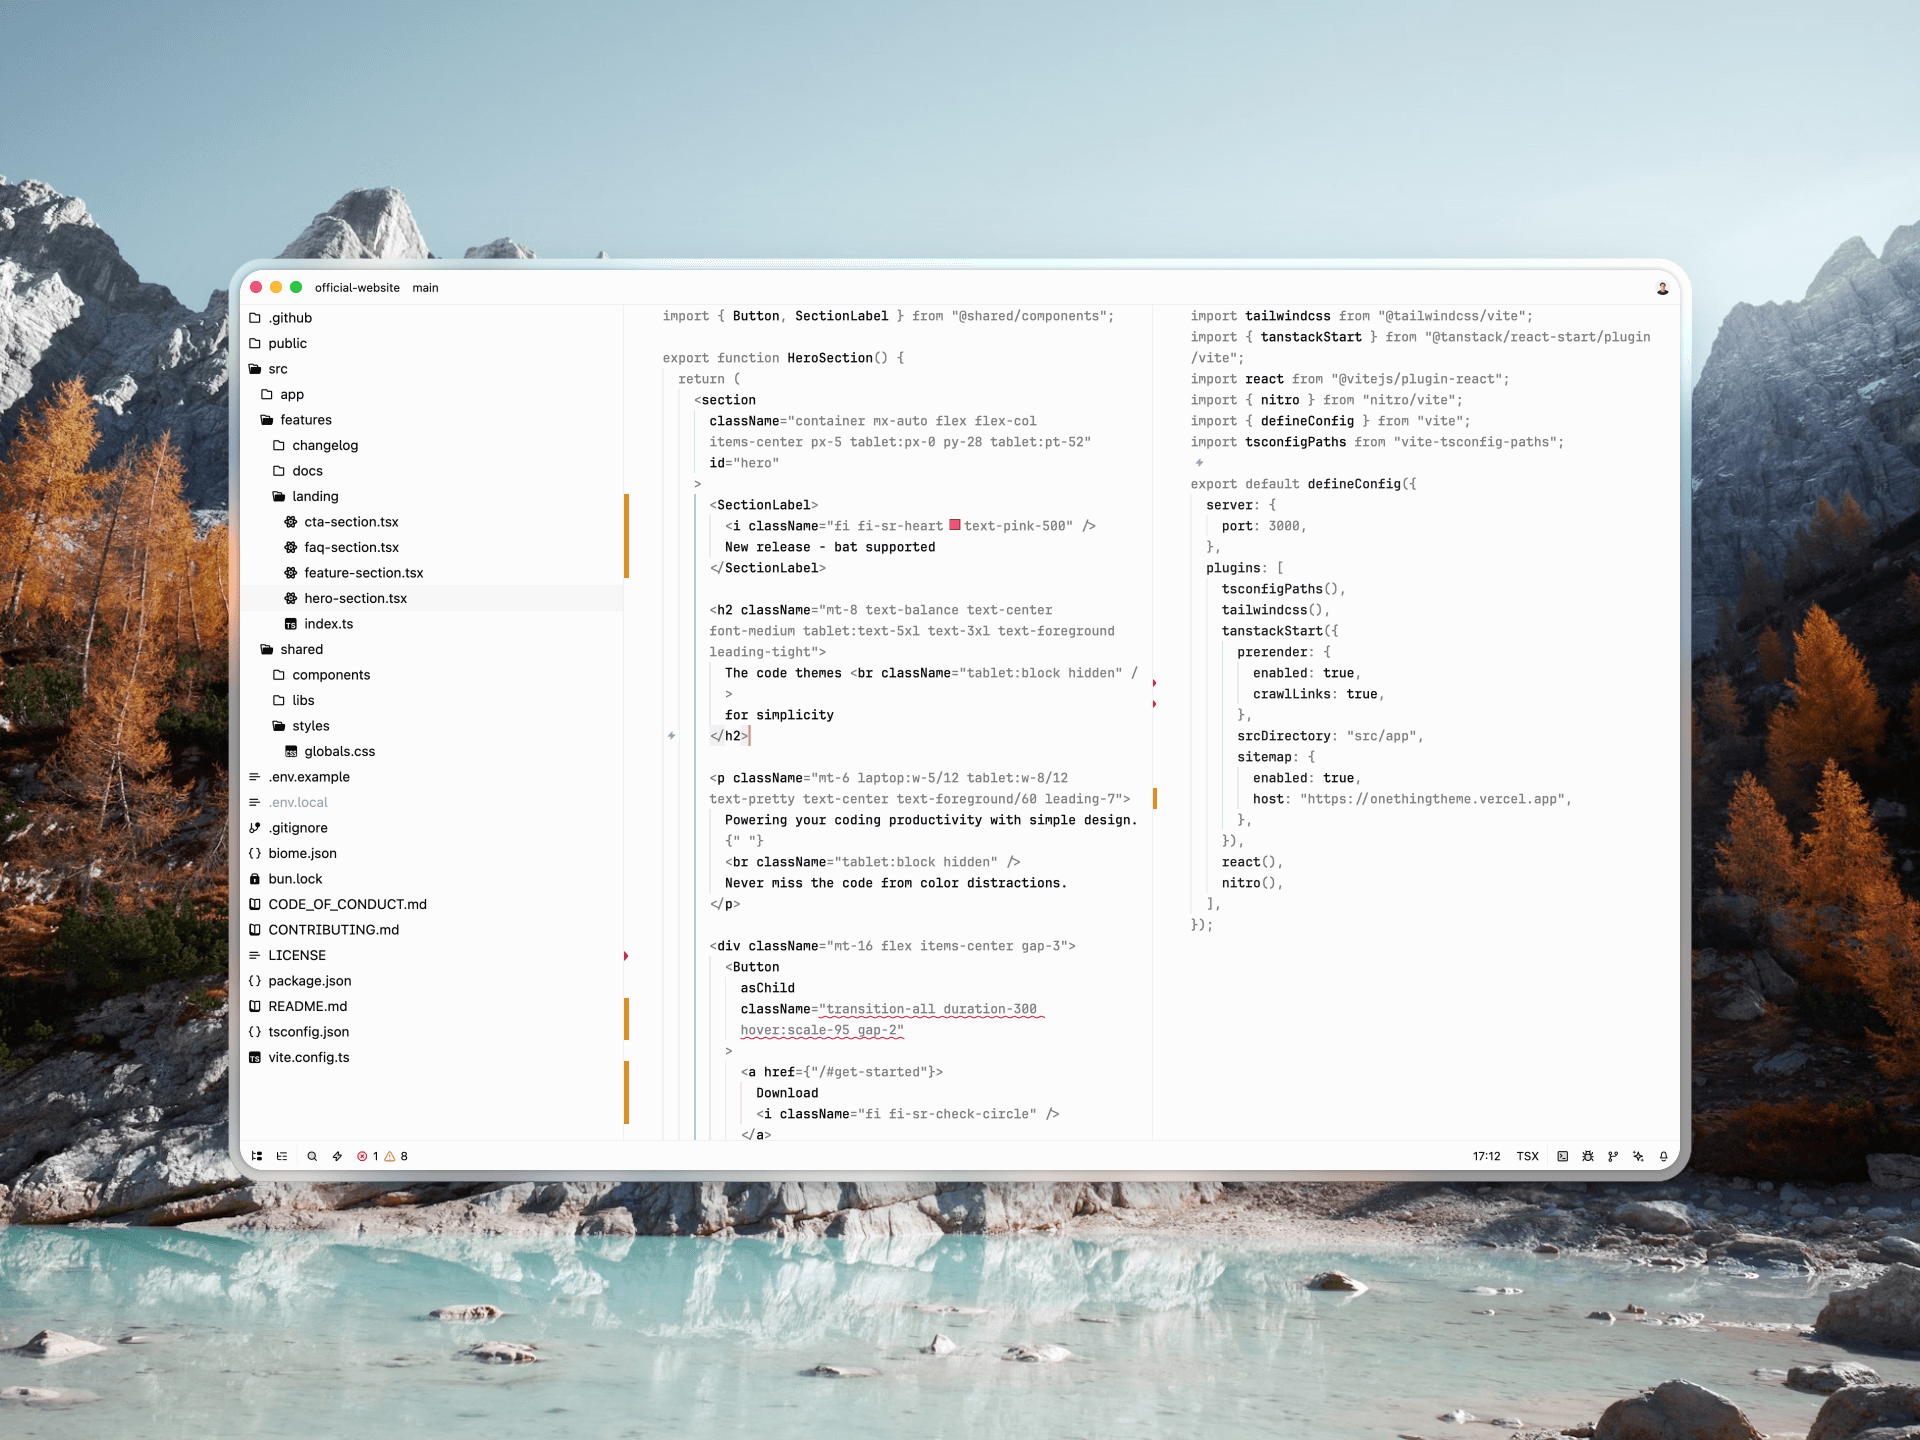Open go-to-line from cursor position 17:12
The height and width of the screenshot is (1440, 1920).
coord(1486,1156)
